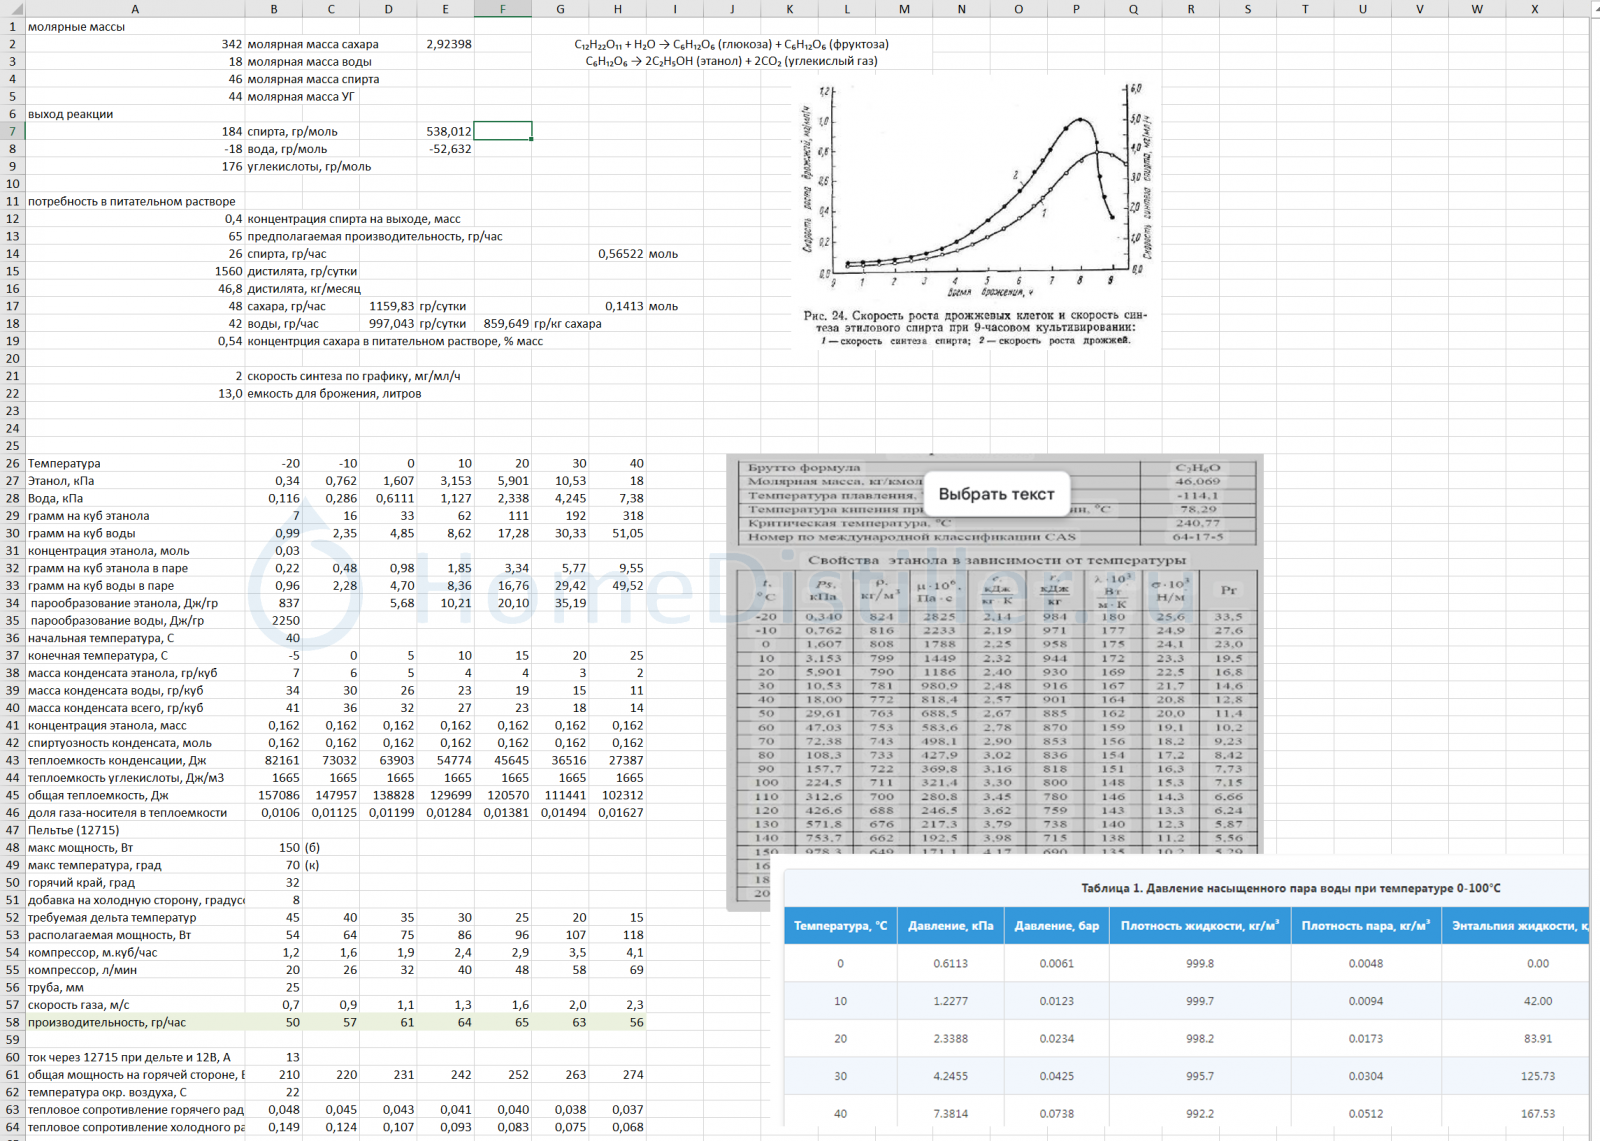Select column A header
Image resolution: width=1600 pixels, height=1141 pixels.
[x=135, y=9]
